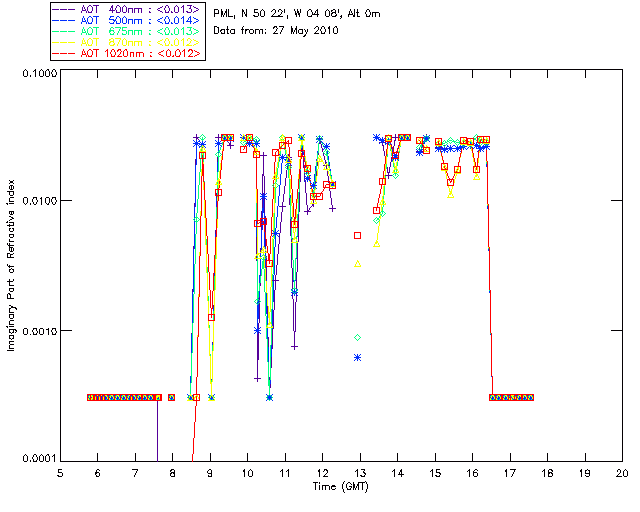640x512 pixels.
Task: Click the 0.0010 y-axis label
Action: (39, 331)
